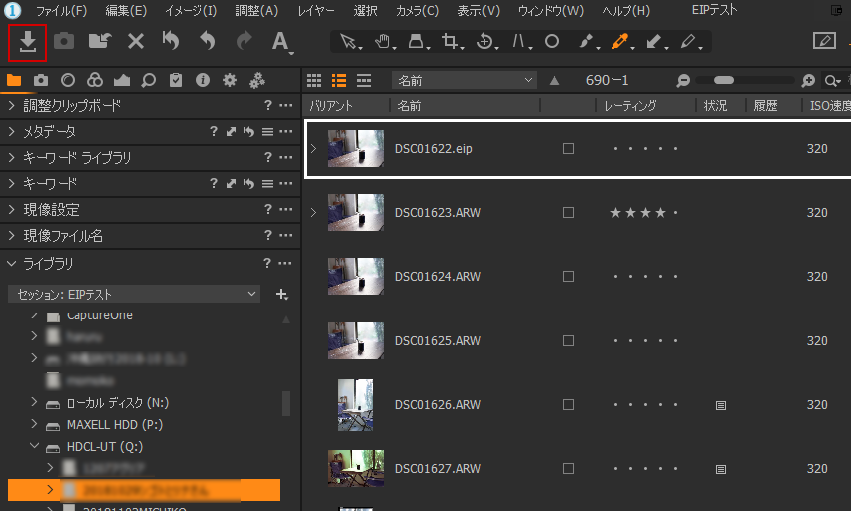This screenshot has width=851, height=511.
Task: Click the add plus icon beside session dropdown
Action: pos(281,294)
